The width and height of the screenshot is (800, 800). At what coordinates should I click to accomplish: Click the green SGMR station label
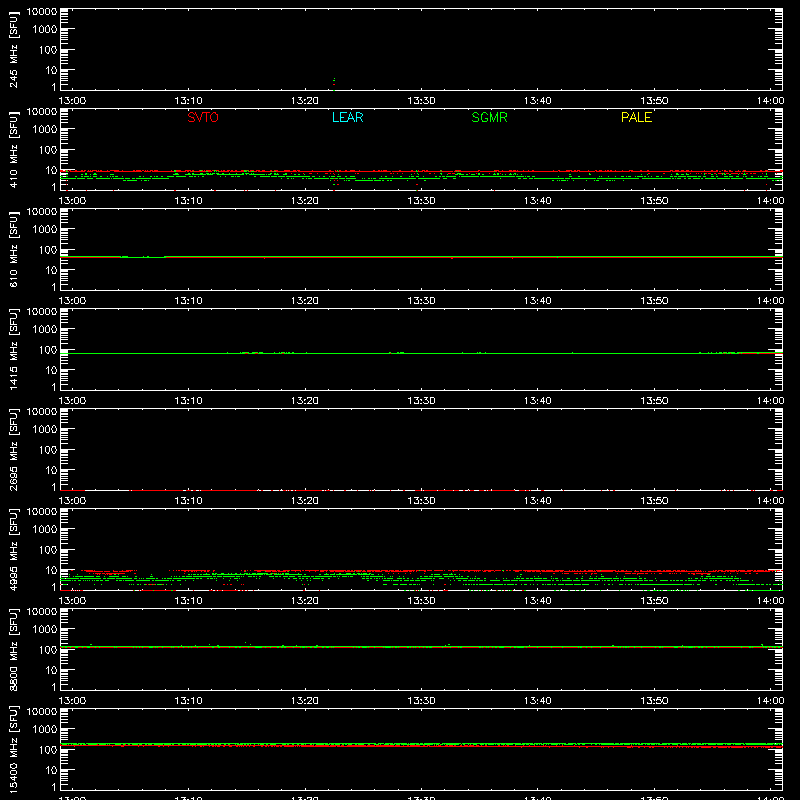coord(489,117)
